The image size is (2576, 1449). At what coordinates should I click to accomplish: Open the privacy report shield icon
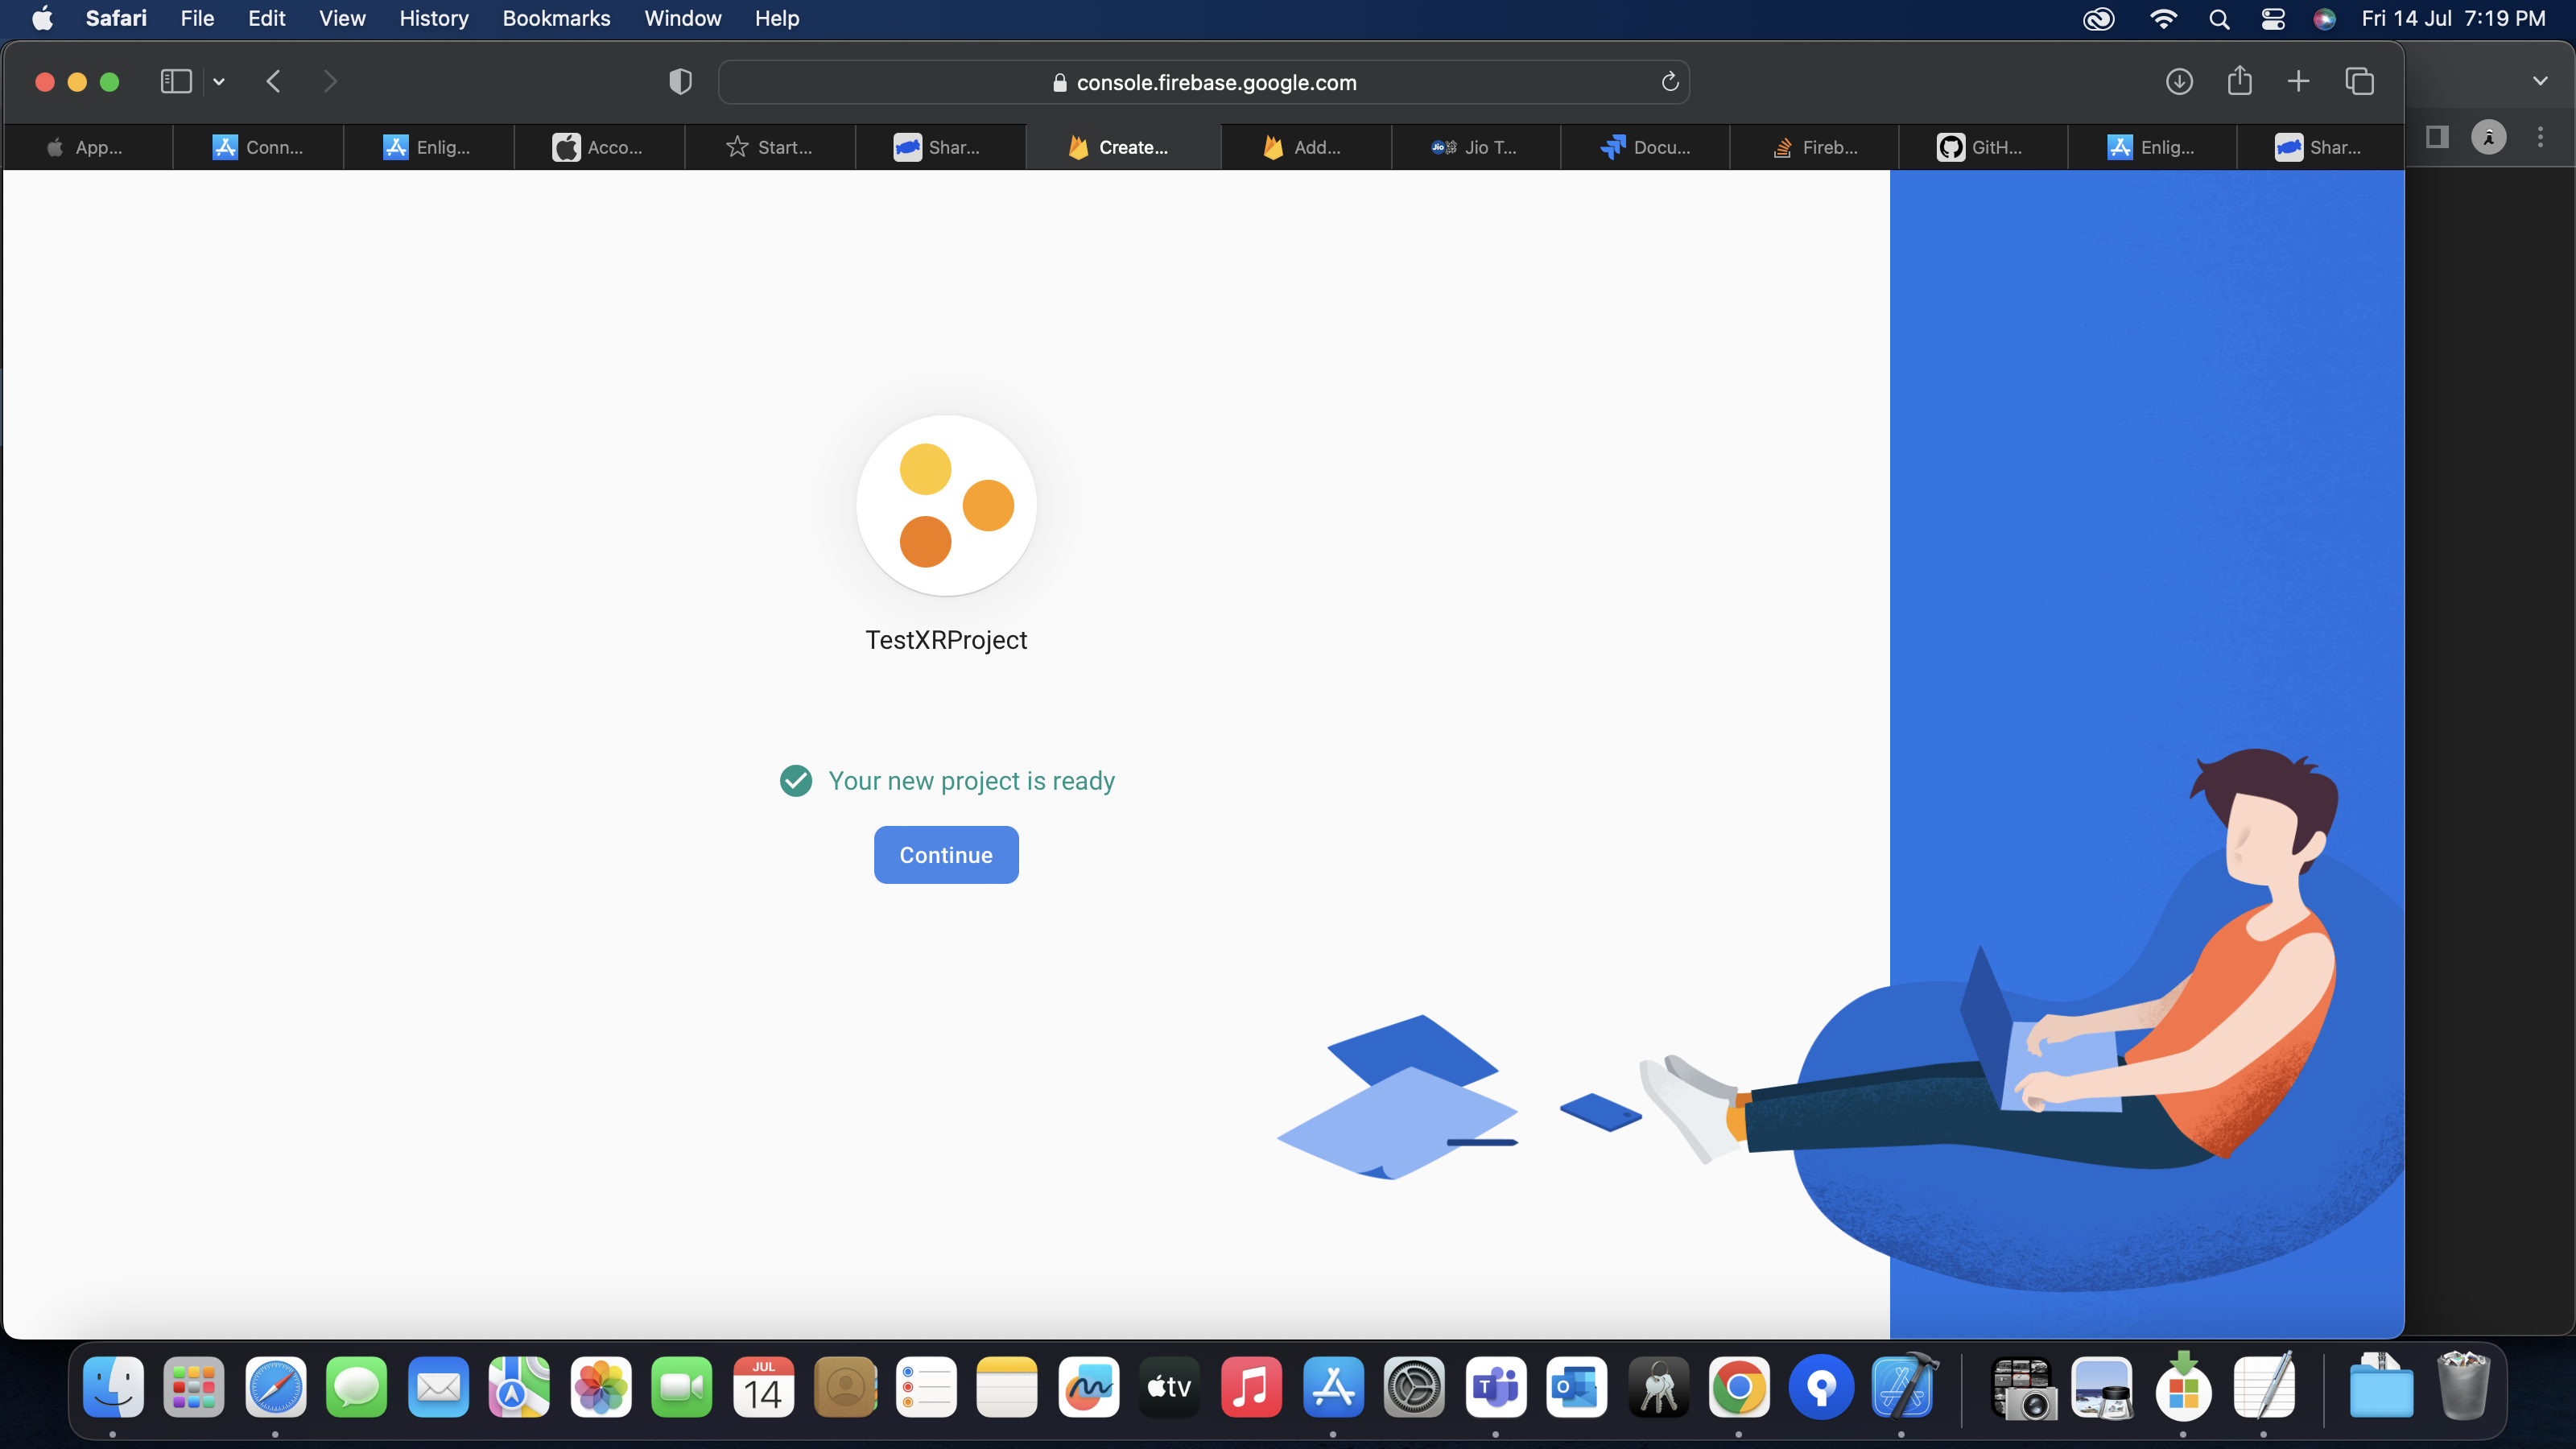pyautogui.click(x=680, y=82)
